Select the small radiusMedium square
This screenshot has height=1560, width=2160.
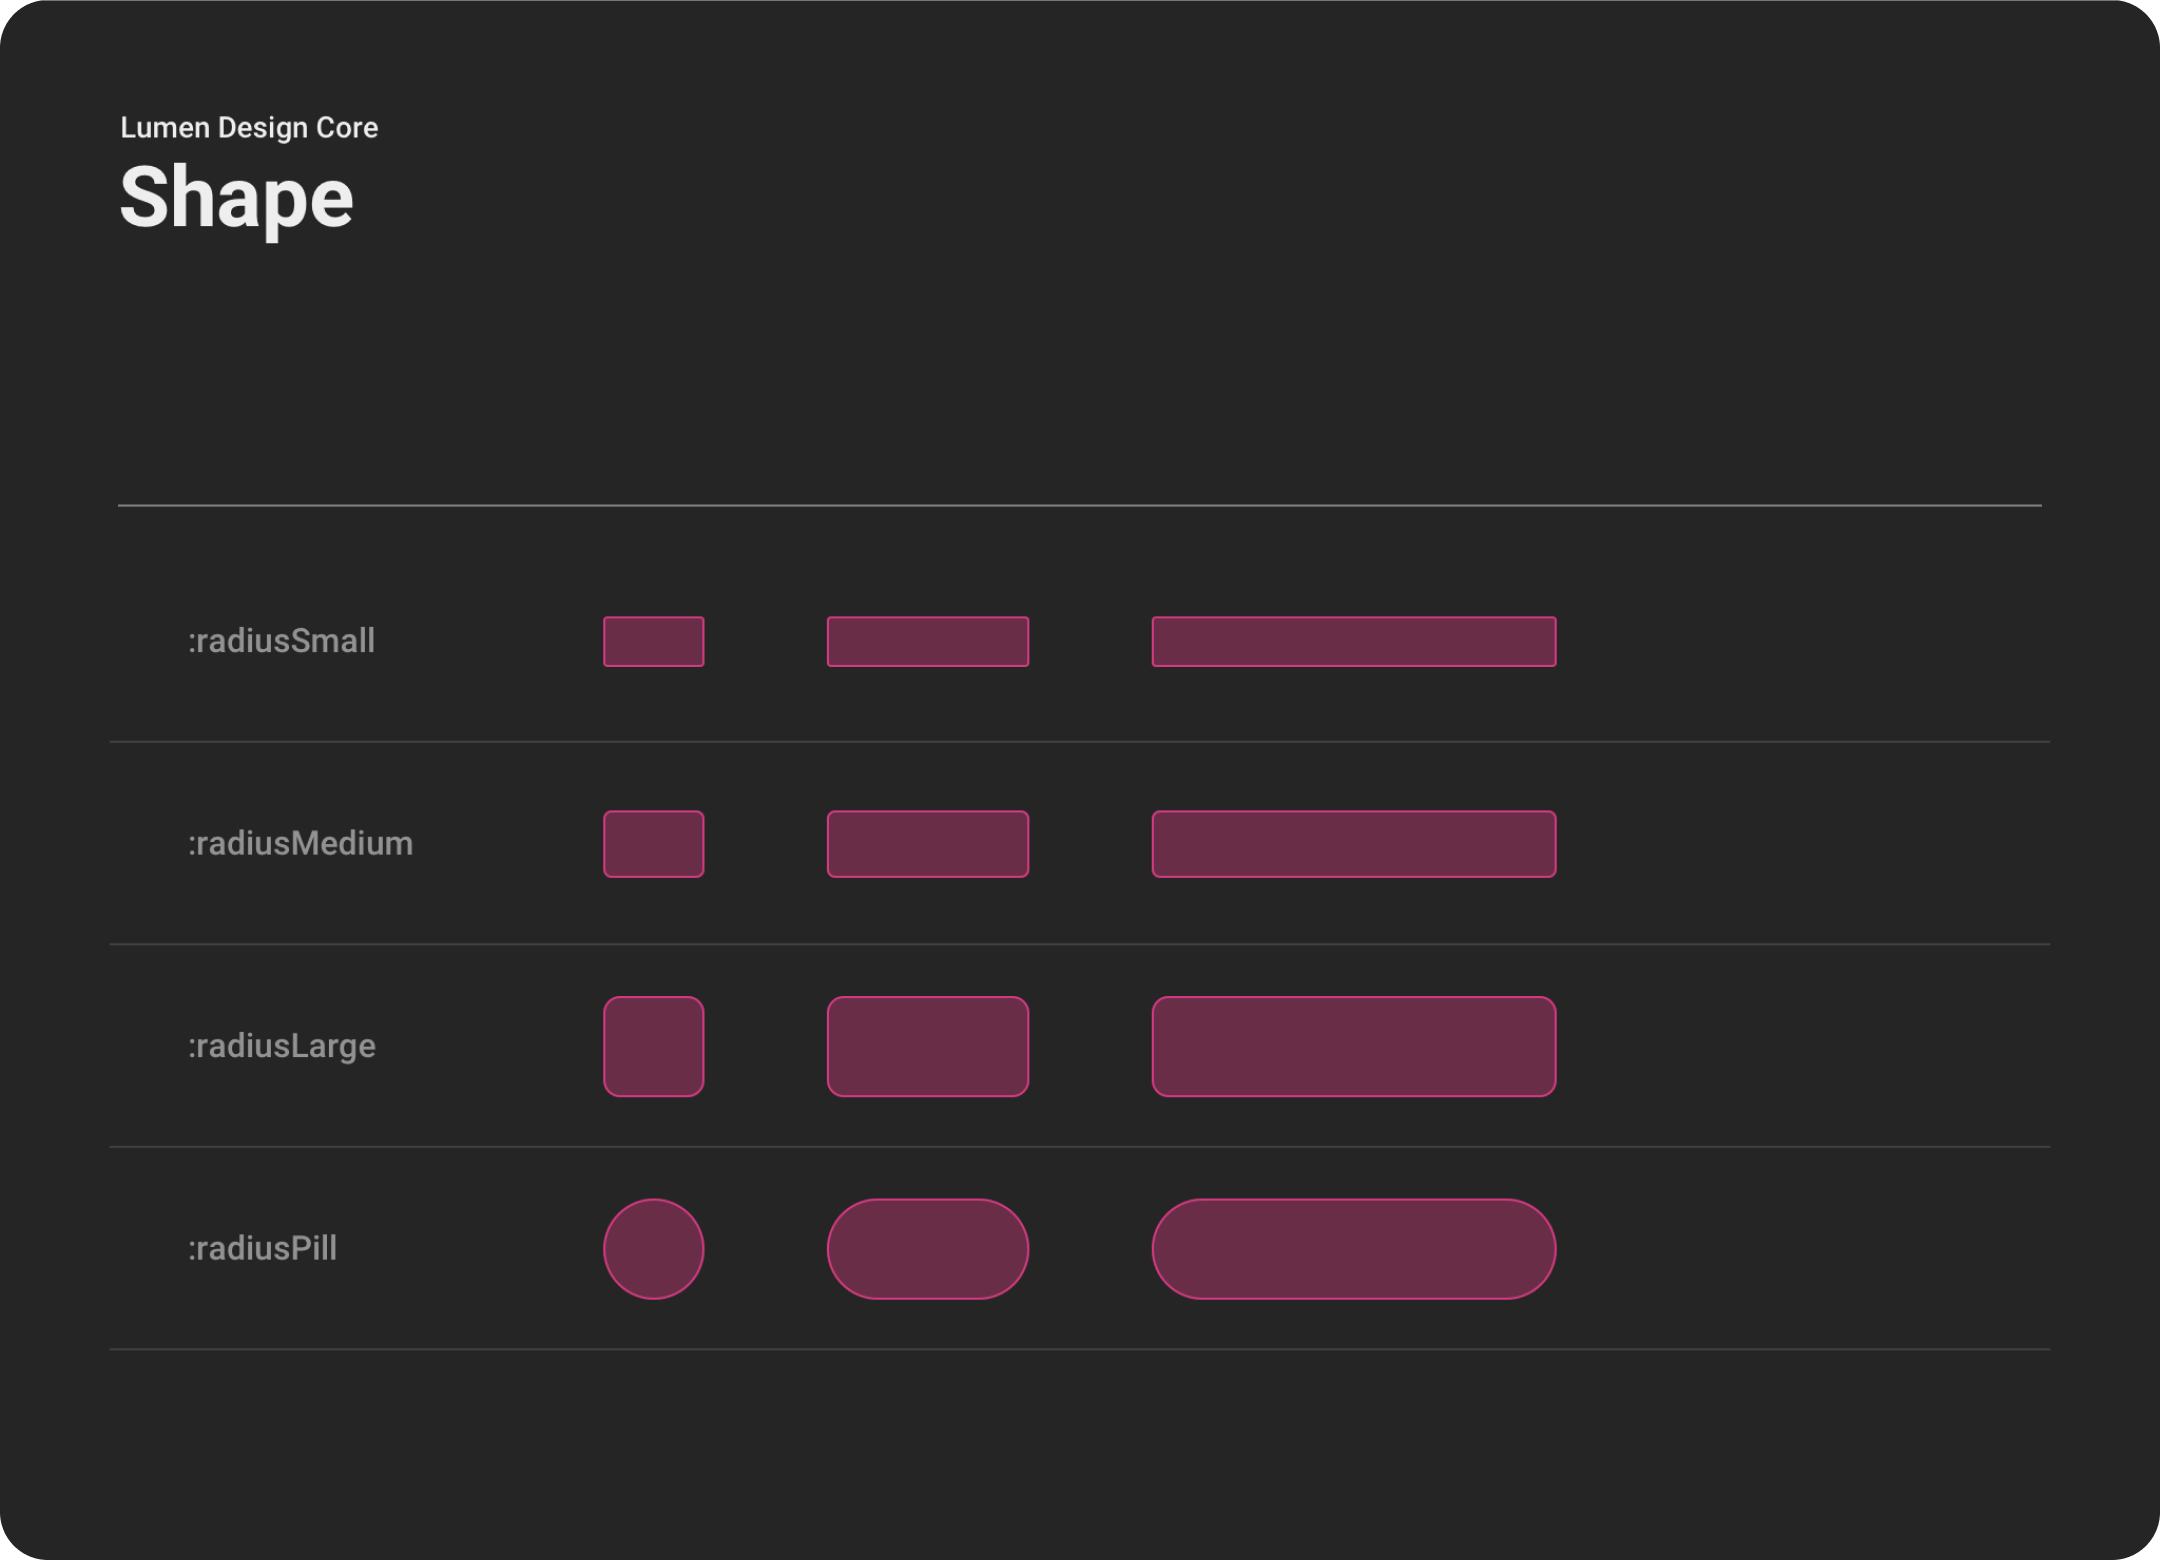click(653, 844)
